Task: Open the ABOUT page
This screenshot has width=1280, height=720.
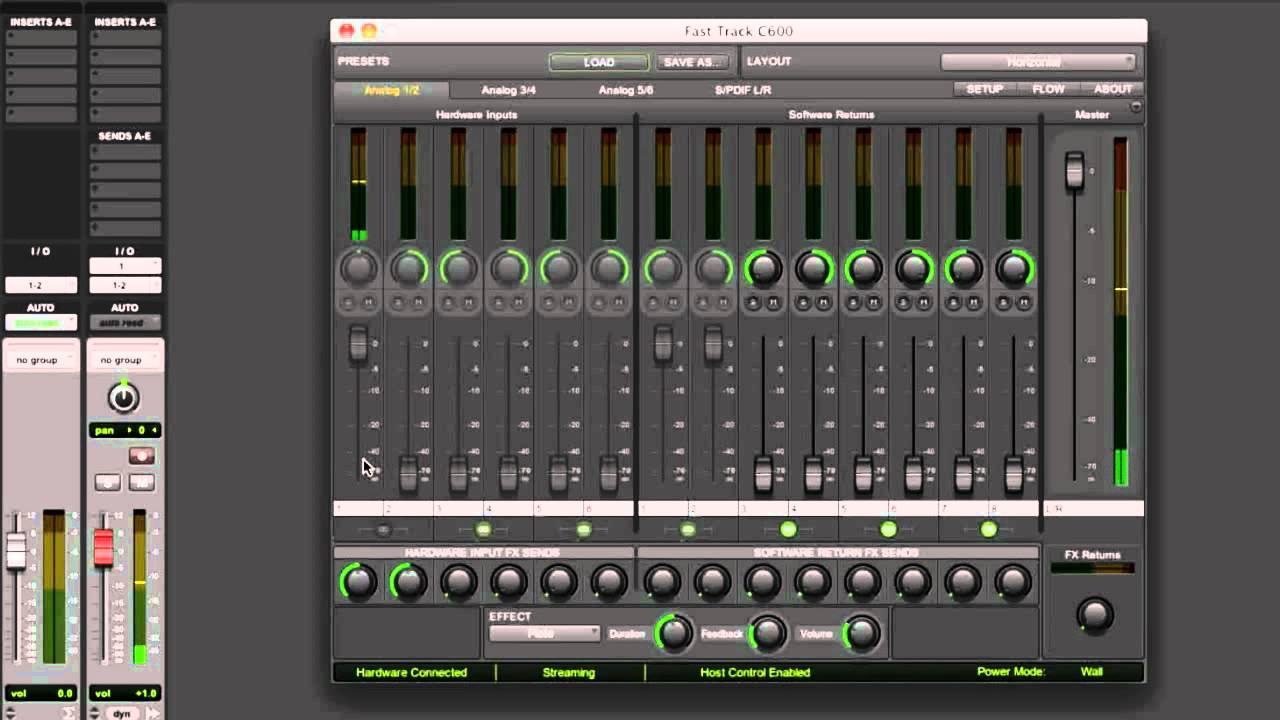Action: (x=1112, y=89)
